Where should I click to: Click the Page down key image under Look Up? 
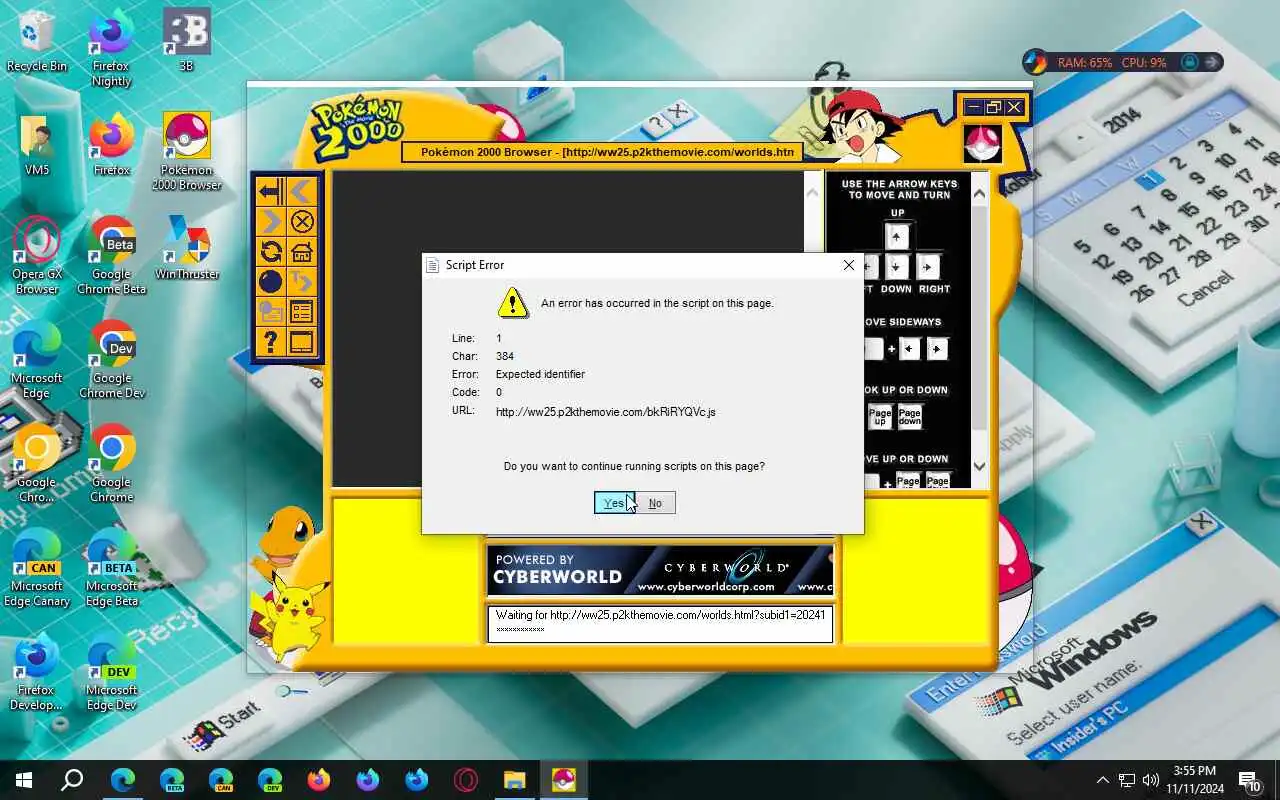tap(910, 416)
